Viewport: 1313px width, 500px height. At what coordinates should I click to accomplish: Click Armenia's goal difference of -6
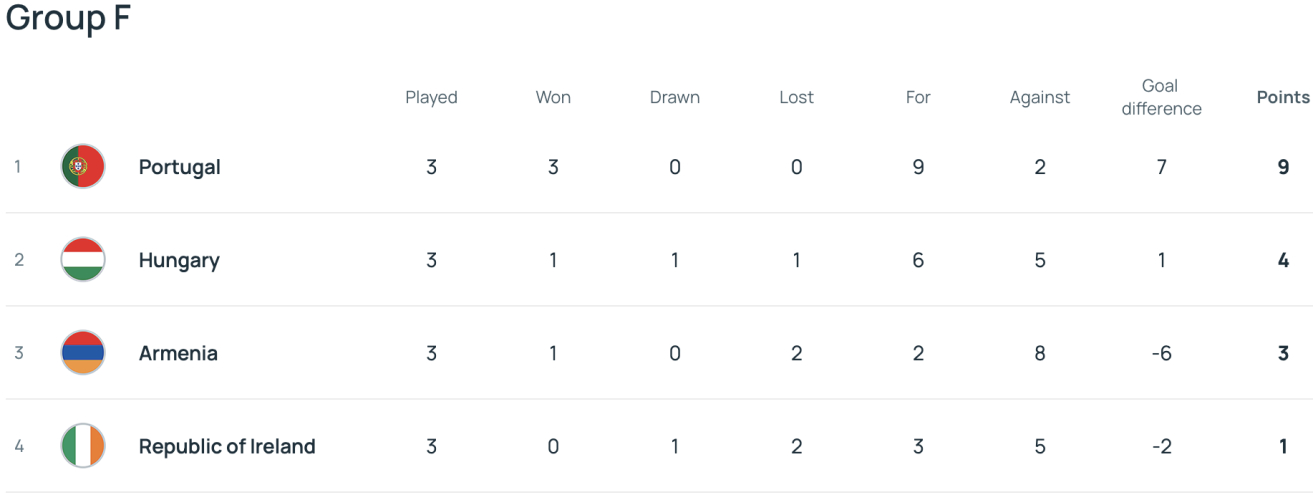click(x=1161, y=353)
